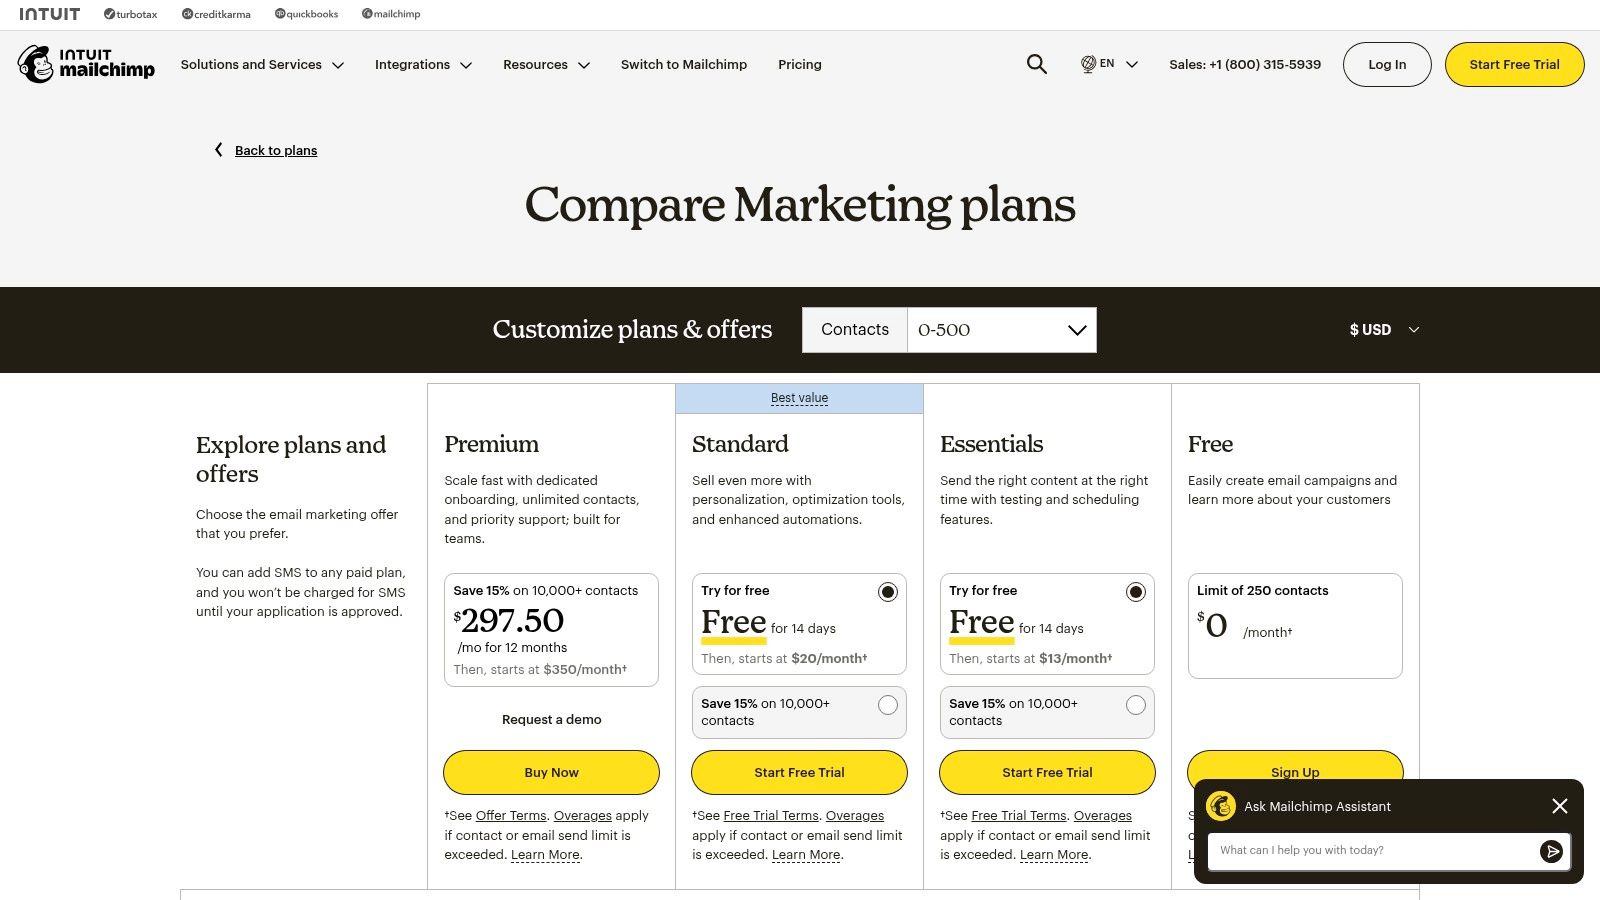Click the send arrow in the assistant chat
The height and width of the screenshot is (900, 1600).
tap(1552, 851)
